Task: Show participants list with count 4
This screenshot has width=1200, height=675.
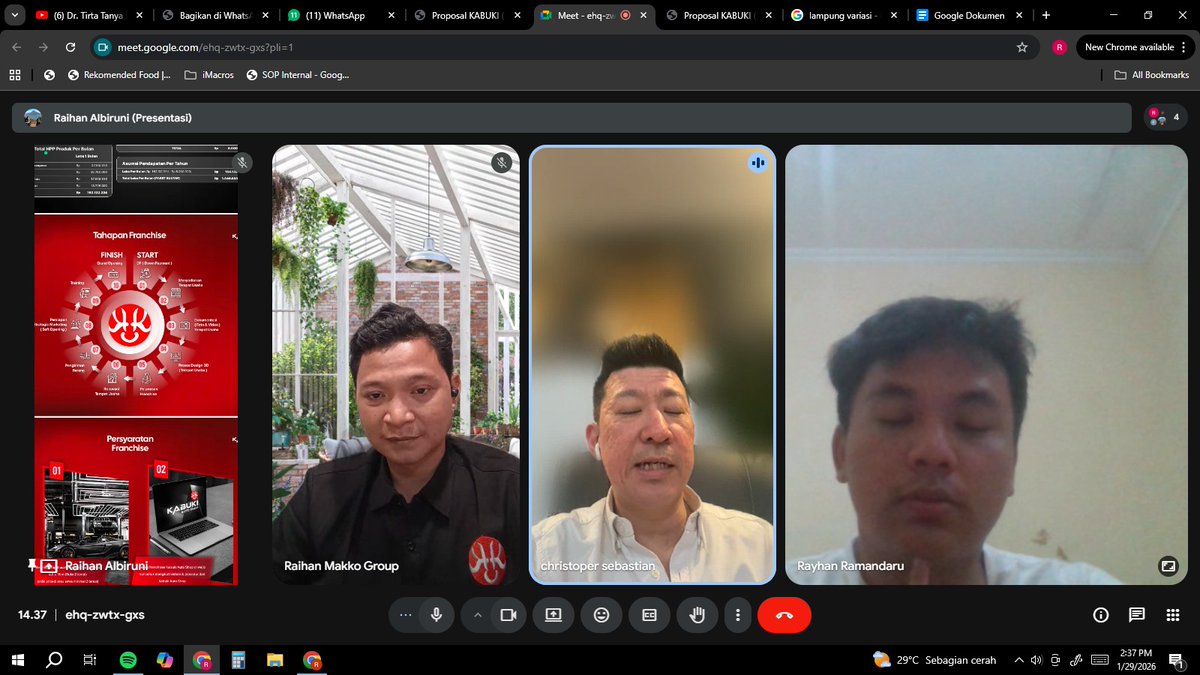Action: (1165, 117)
